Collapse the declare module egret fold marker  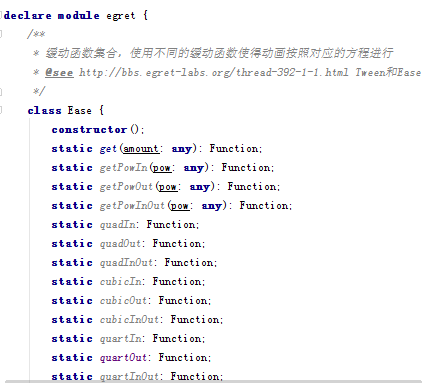[1, 15]
